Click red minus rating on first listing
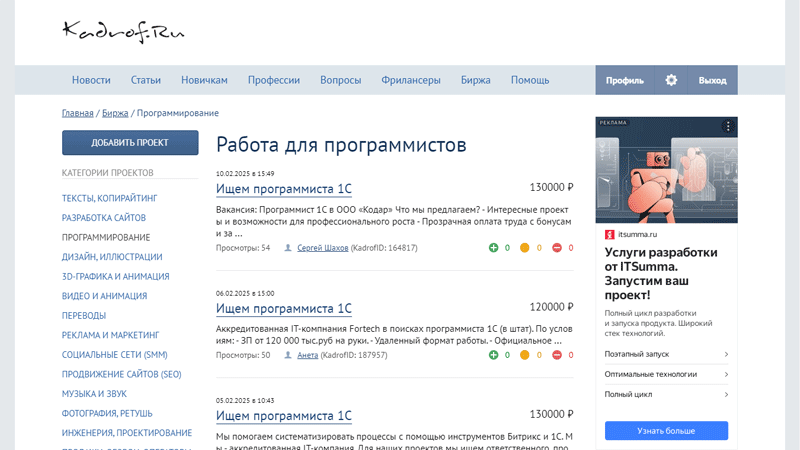Viewport: 800px width, 450px height. coord(557,247)
